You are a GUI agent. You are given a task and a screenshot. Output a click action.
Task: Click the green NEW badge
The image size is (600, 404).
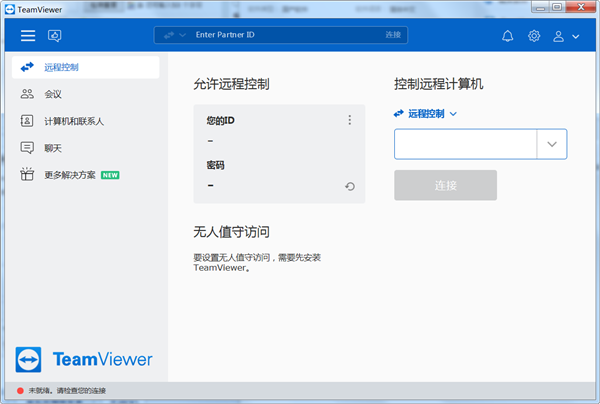click(110, 175)
